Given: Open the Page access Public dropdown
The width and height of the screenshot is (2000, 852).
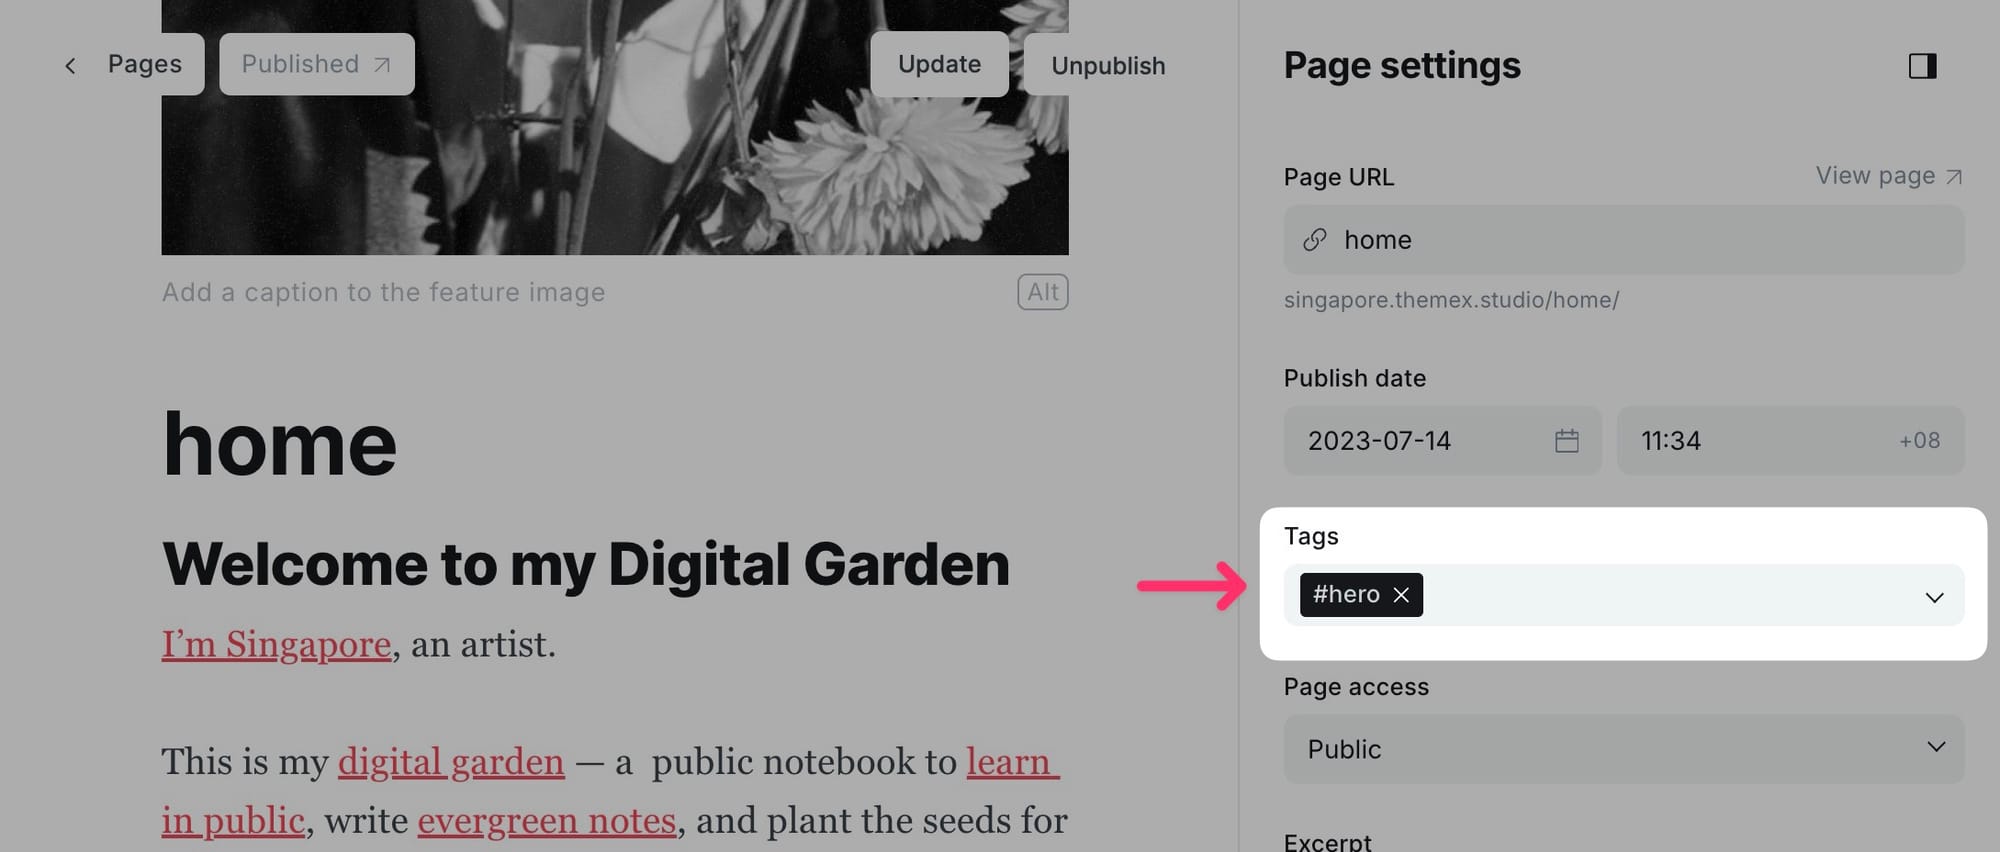Looking at the screenshot, I should click(1624, 749).
